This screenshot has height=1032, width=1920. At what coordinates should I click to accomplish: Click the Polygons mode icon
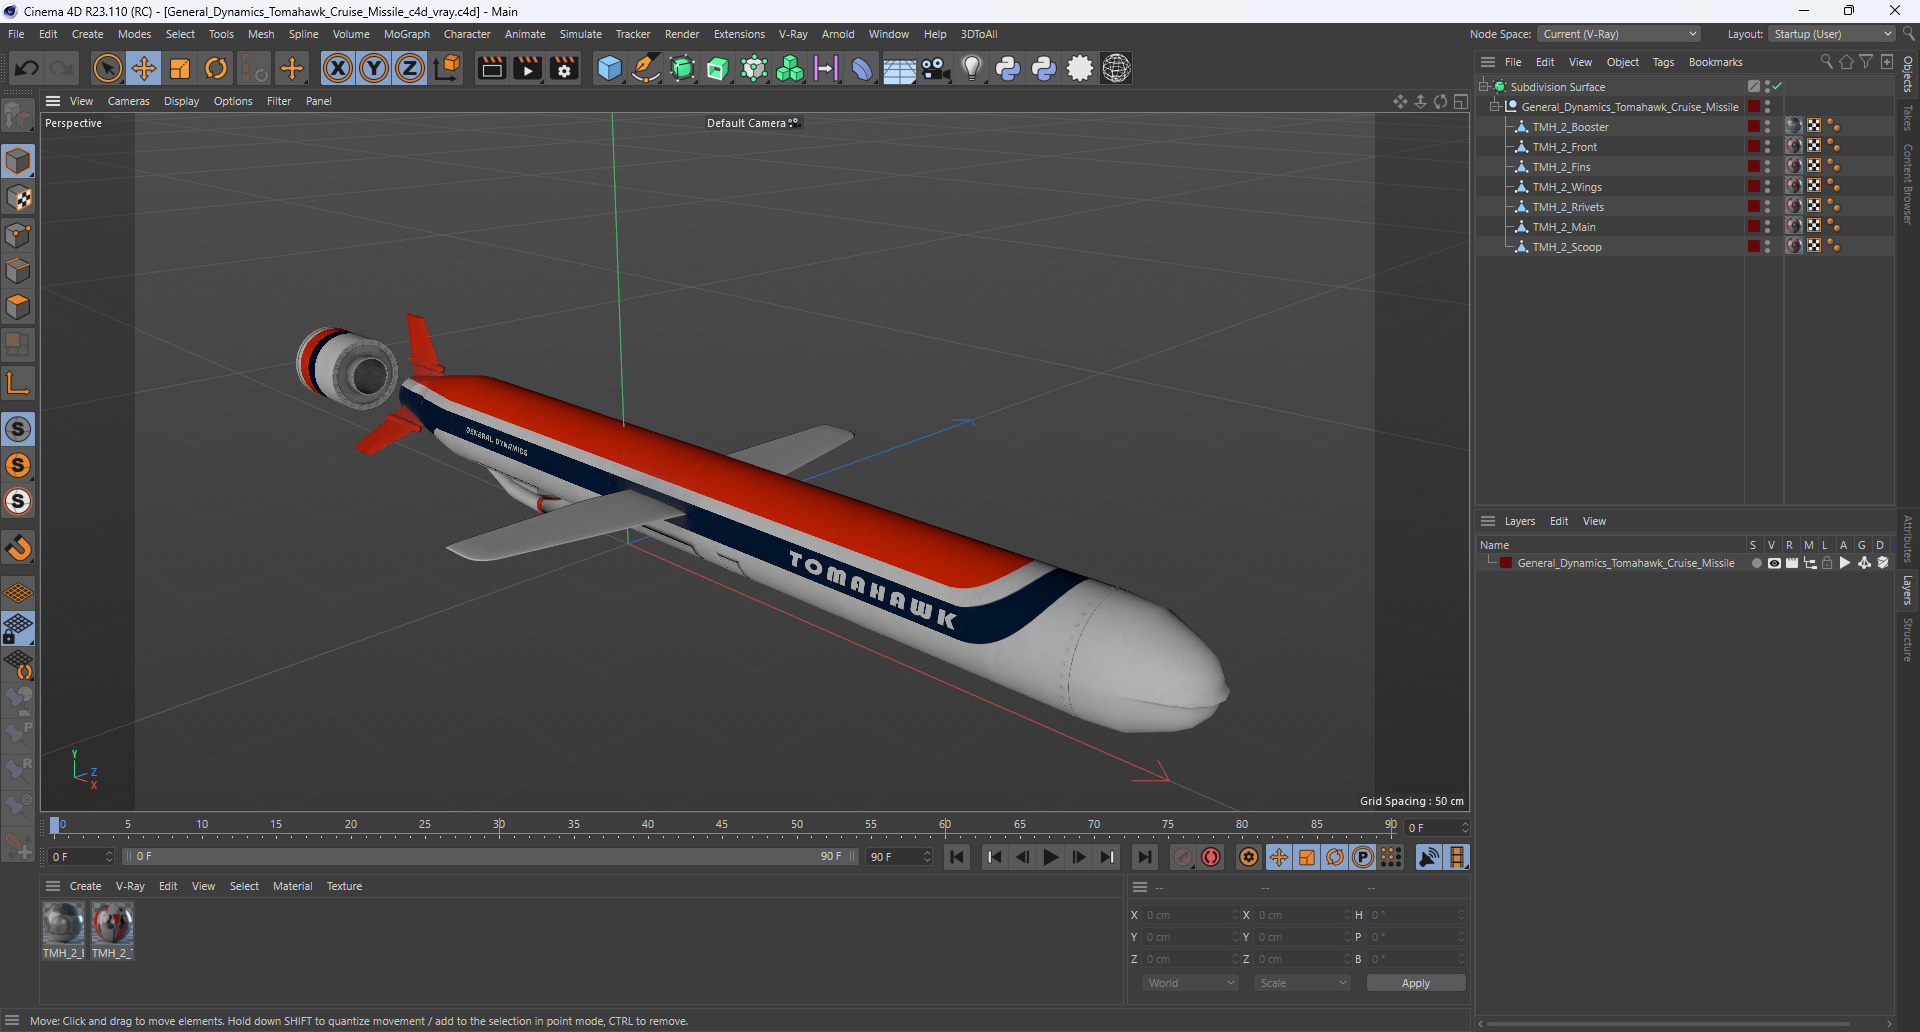coord(18,307)
